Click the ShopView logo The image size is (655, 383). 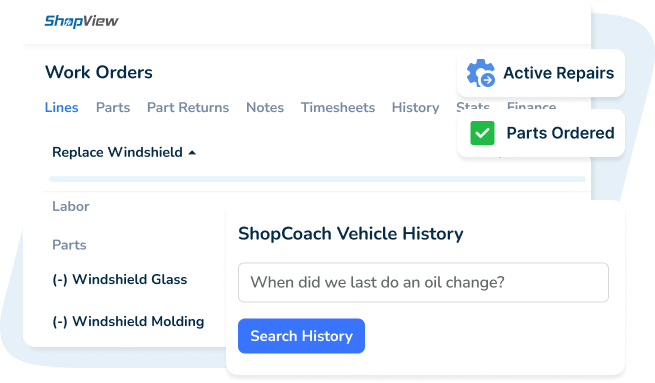point(81,21)
